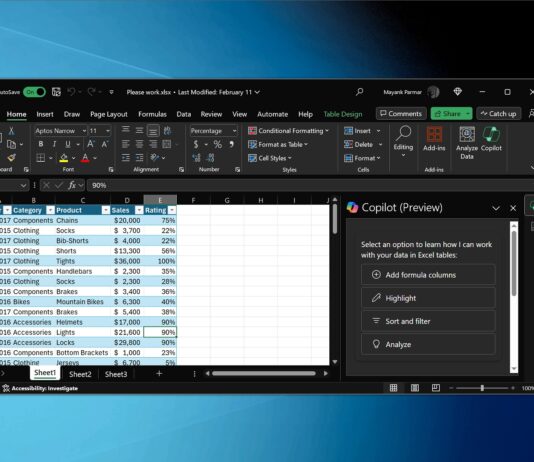Click Align Right icon
Image resolution: width=534 pixels, height=462 pixels.
153,144
